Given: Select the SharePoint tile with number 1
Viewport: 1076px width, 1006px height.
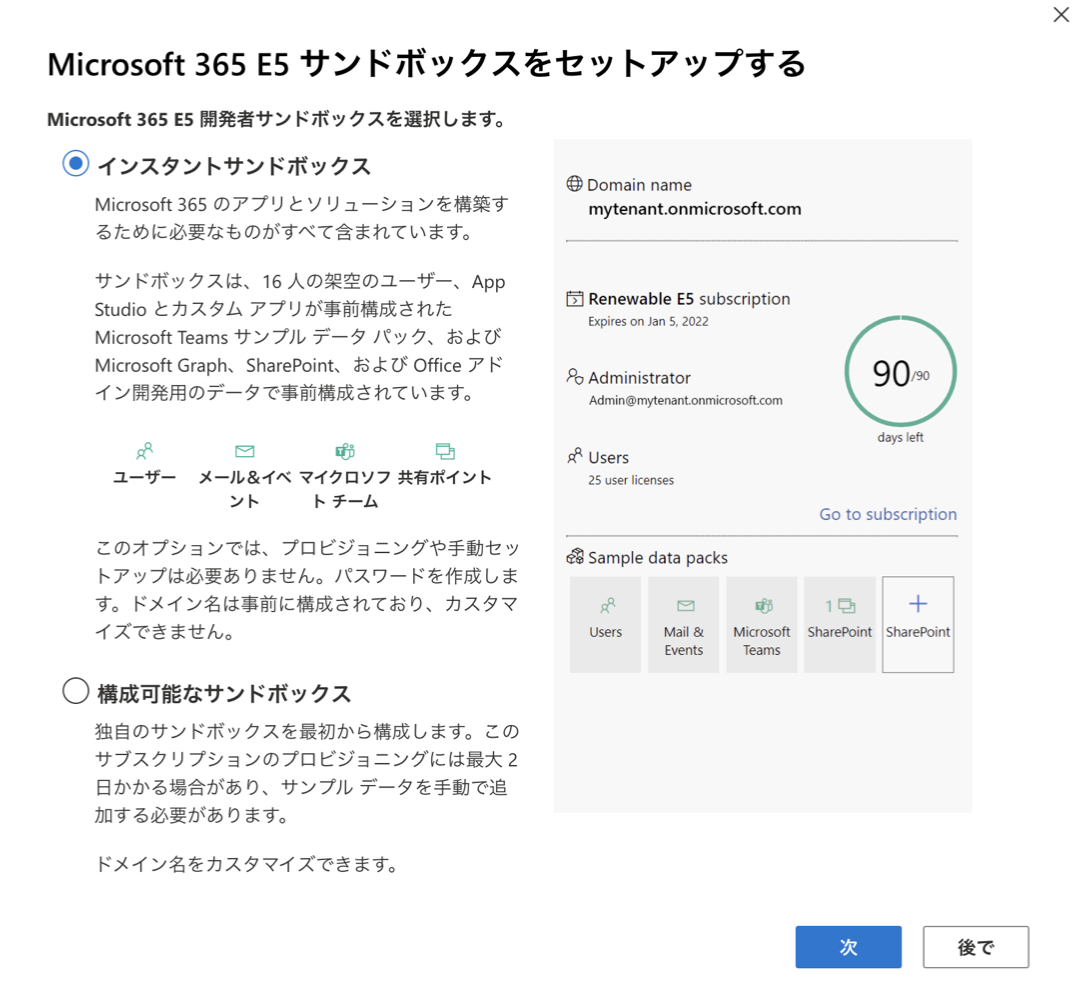Looking at the screenshot, I should [840, 624].
